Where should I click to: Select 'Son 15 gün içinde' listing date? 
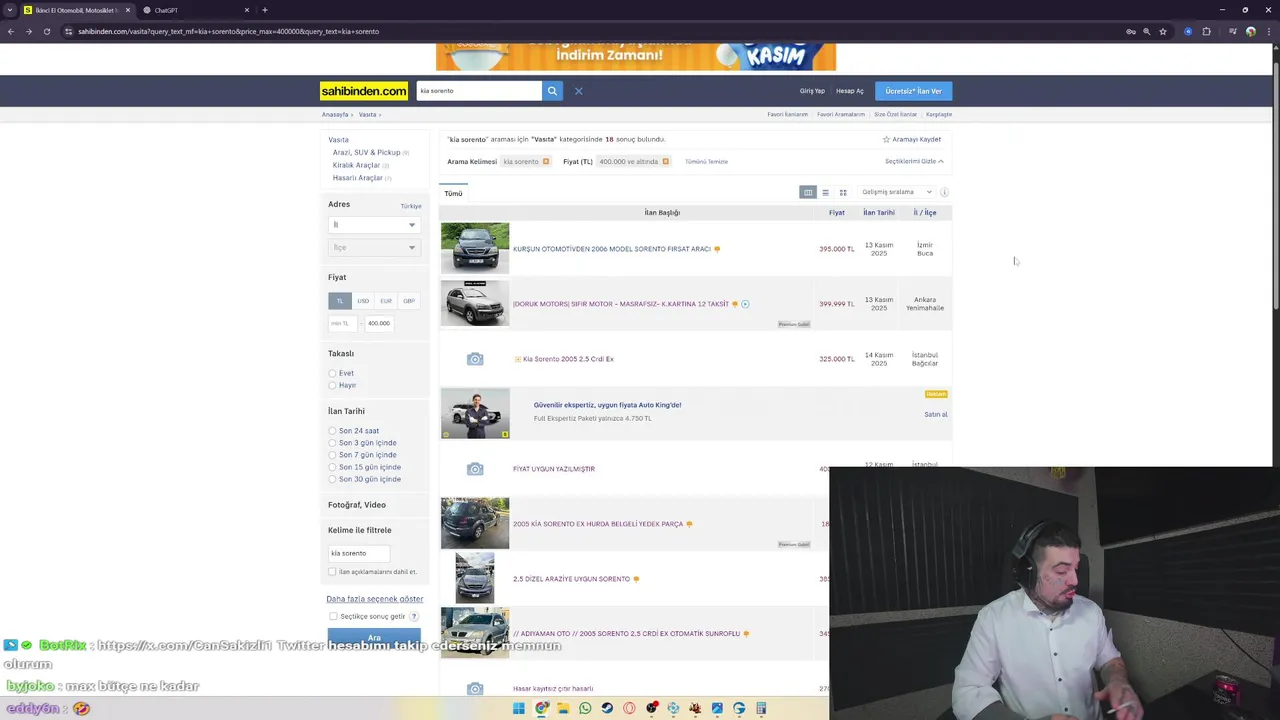(x=332, y=467)
